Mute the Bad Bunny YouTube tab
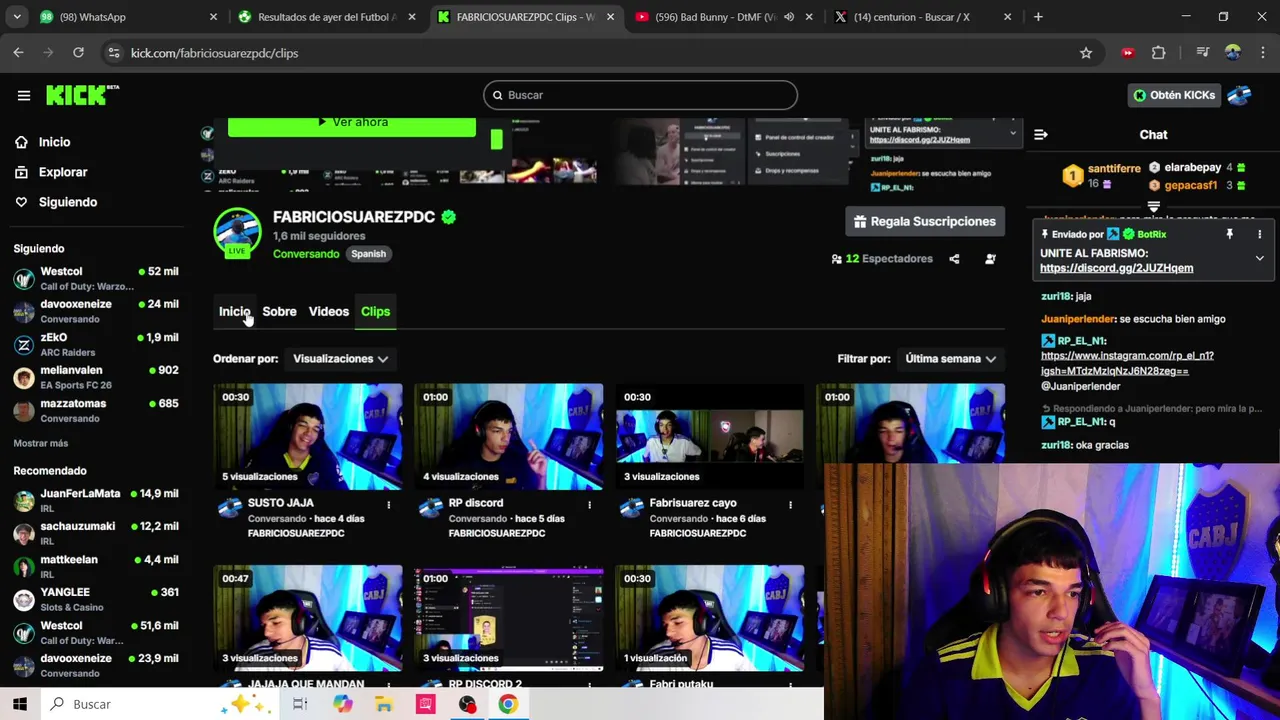The height and width of the screenshot is (720, 1280). coord(789,17)
